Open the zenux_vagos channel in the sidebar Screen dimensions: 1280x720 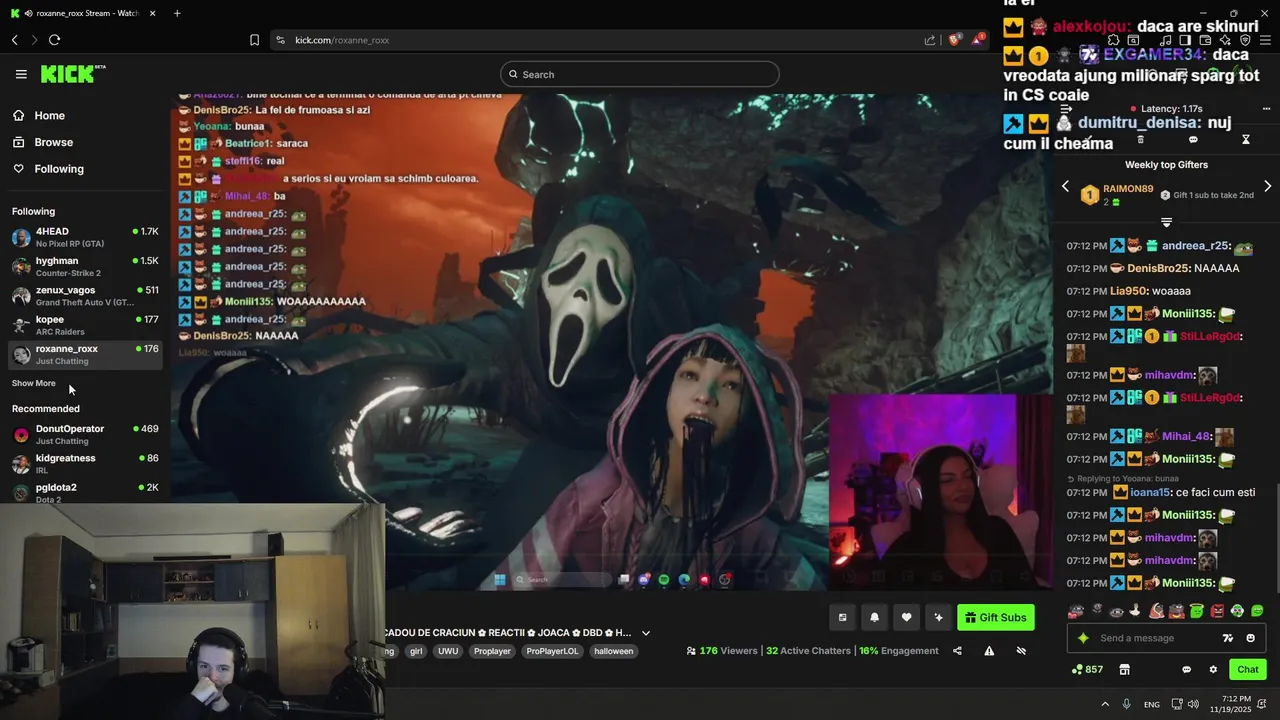85,296
